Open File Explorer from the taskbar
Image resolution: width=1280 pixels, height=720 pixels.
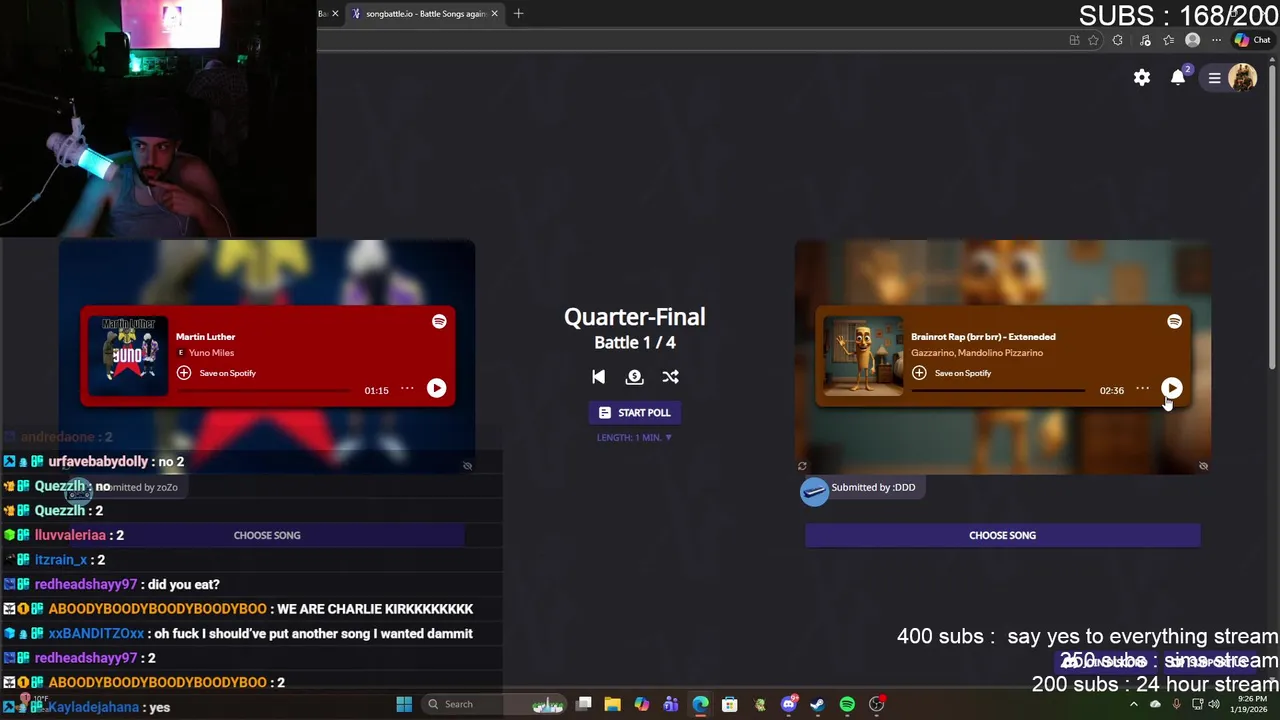coord(612,704)
